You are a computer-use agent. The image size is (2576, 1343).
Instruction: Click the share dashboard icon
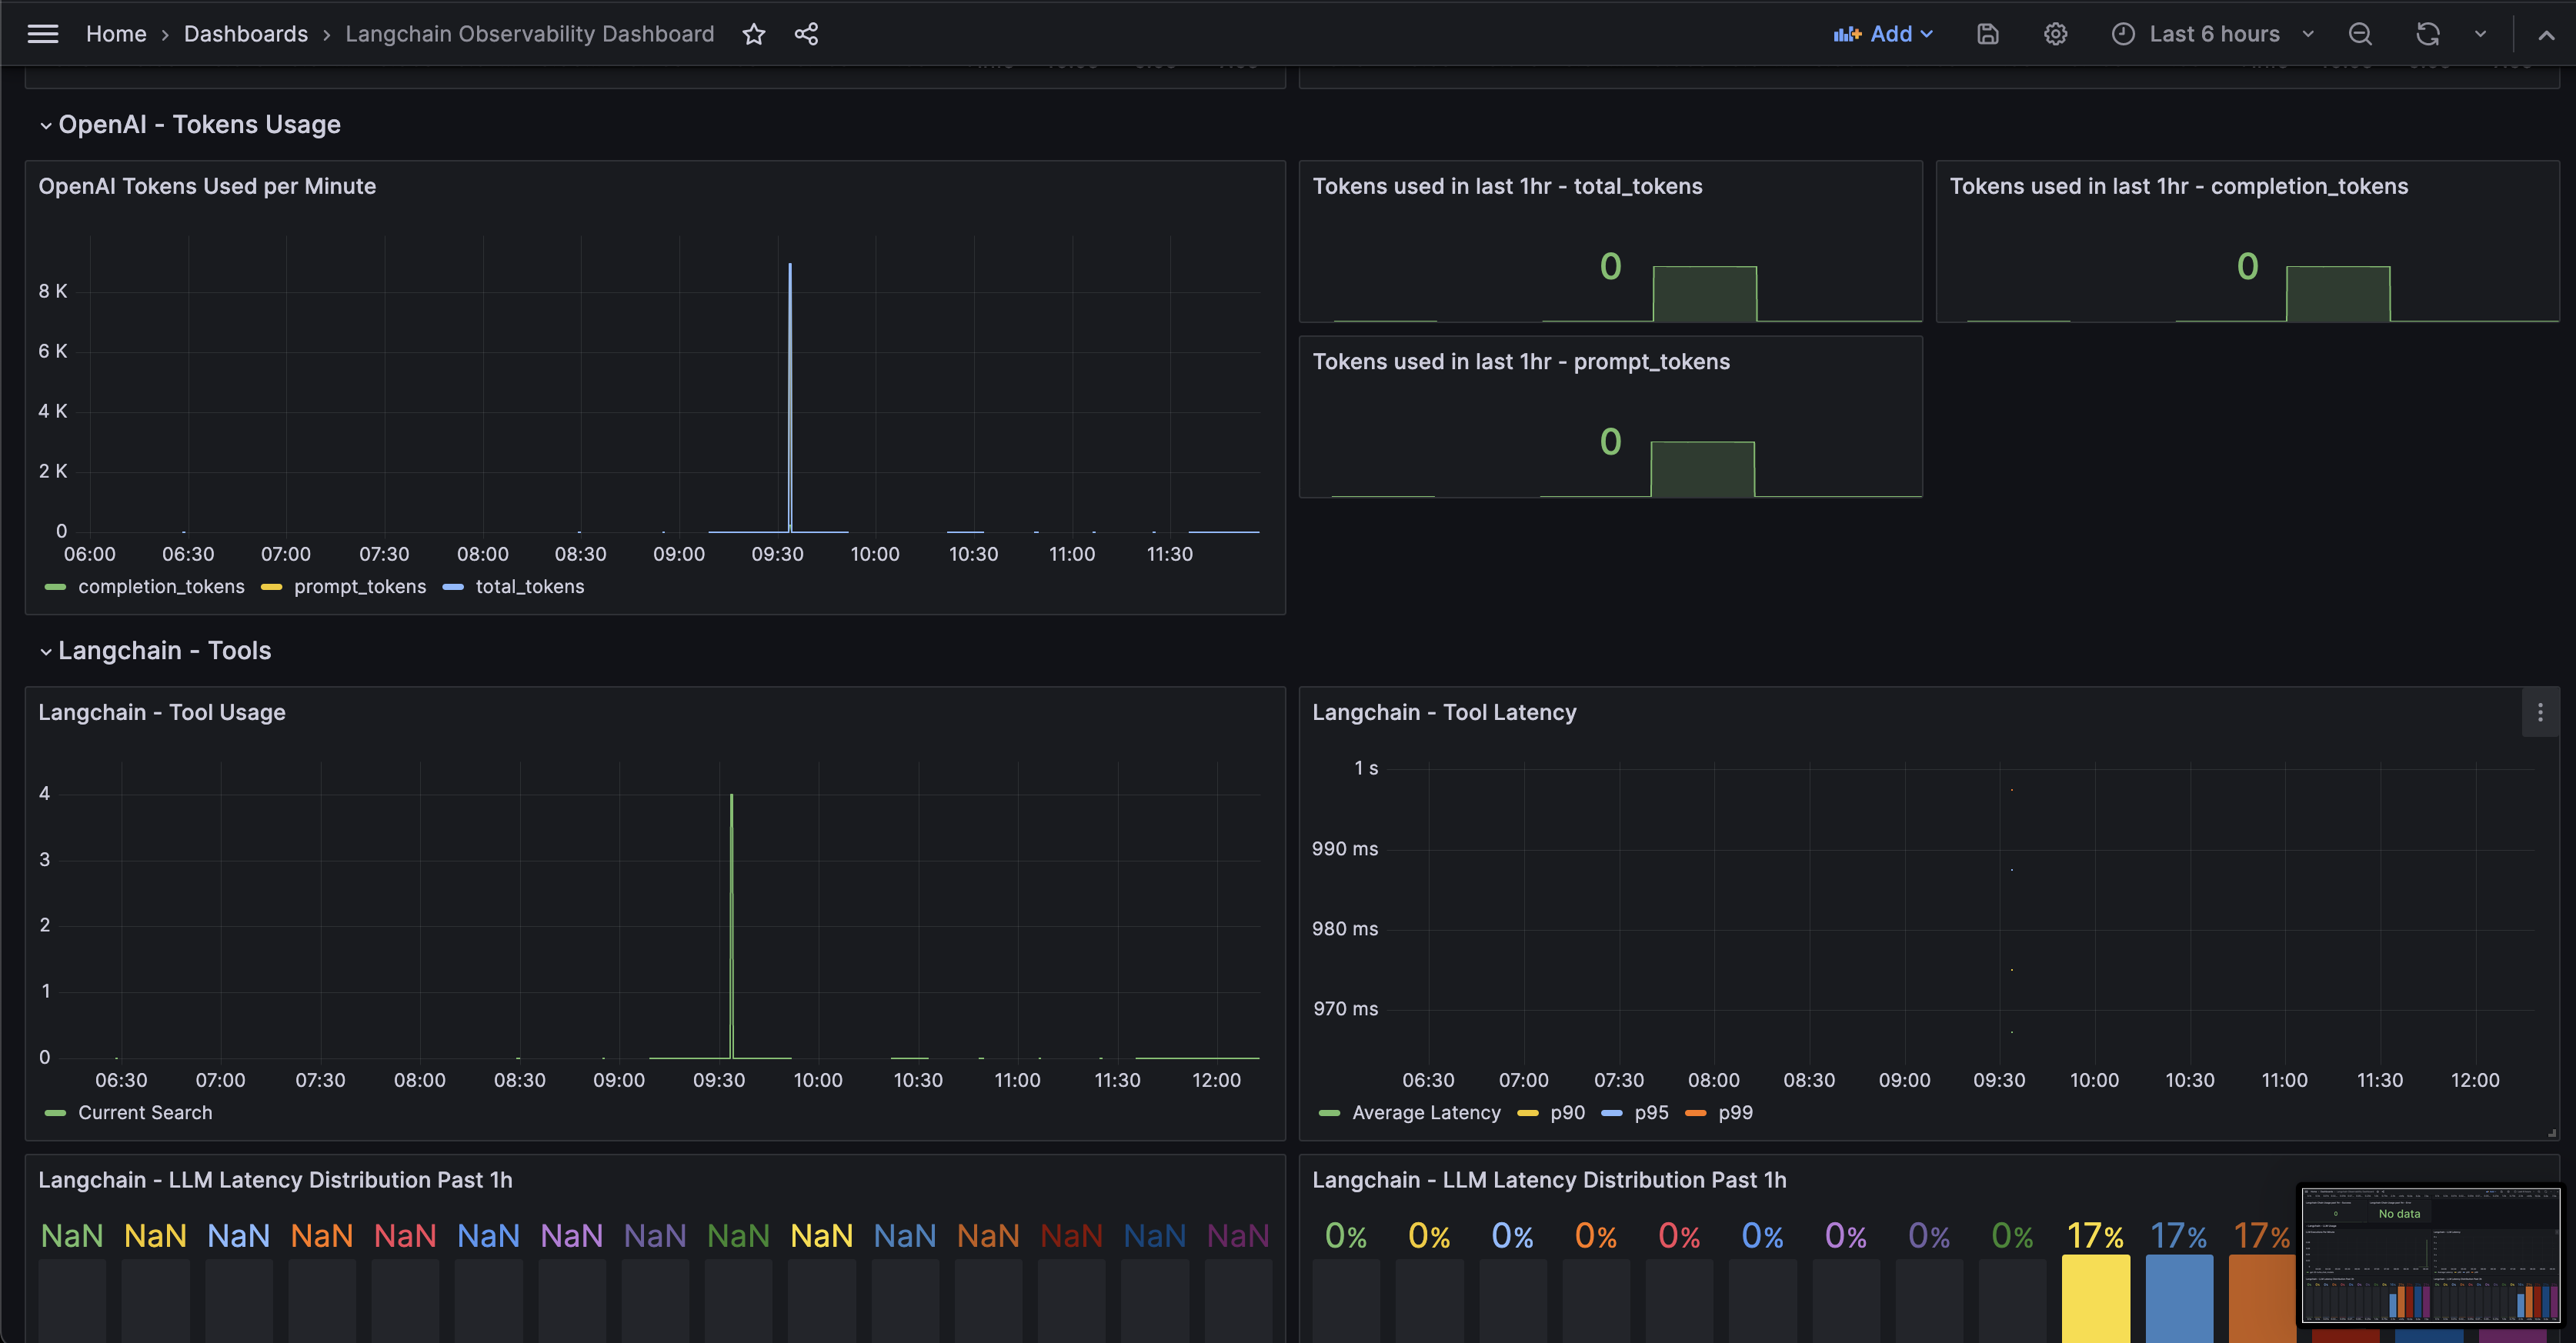(806, 34)
